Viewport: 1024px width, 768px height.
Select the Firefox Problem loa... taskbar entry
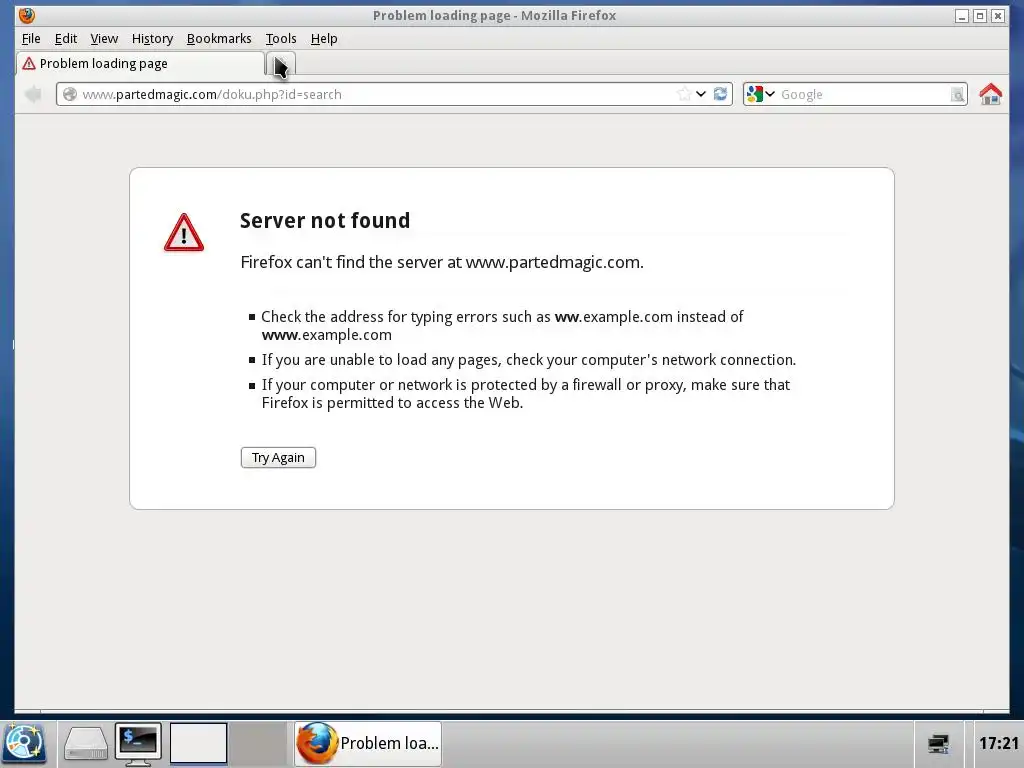(368, 743)
